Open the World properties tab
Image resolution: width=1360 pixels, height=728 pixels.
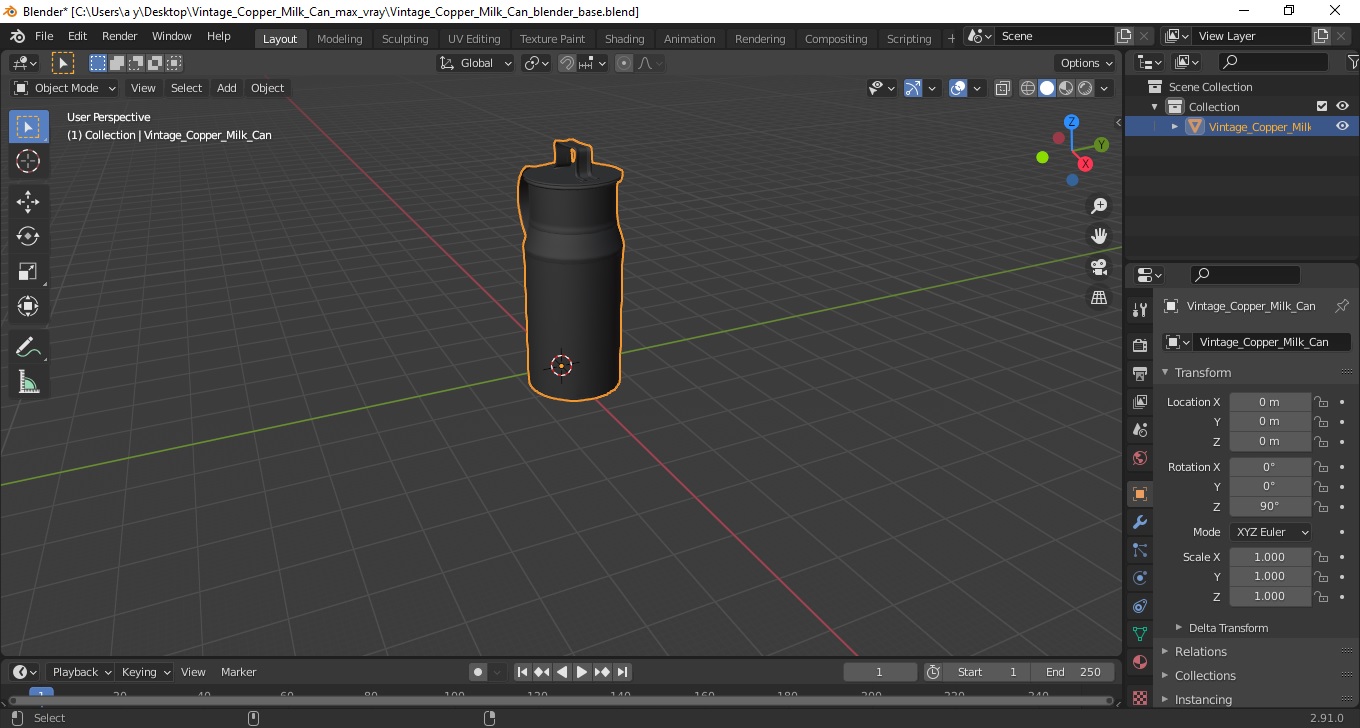[1140, 458]
